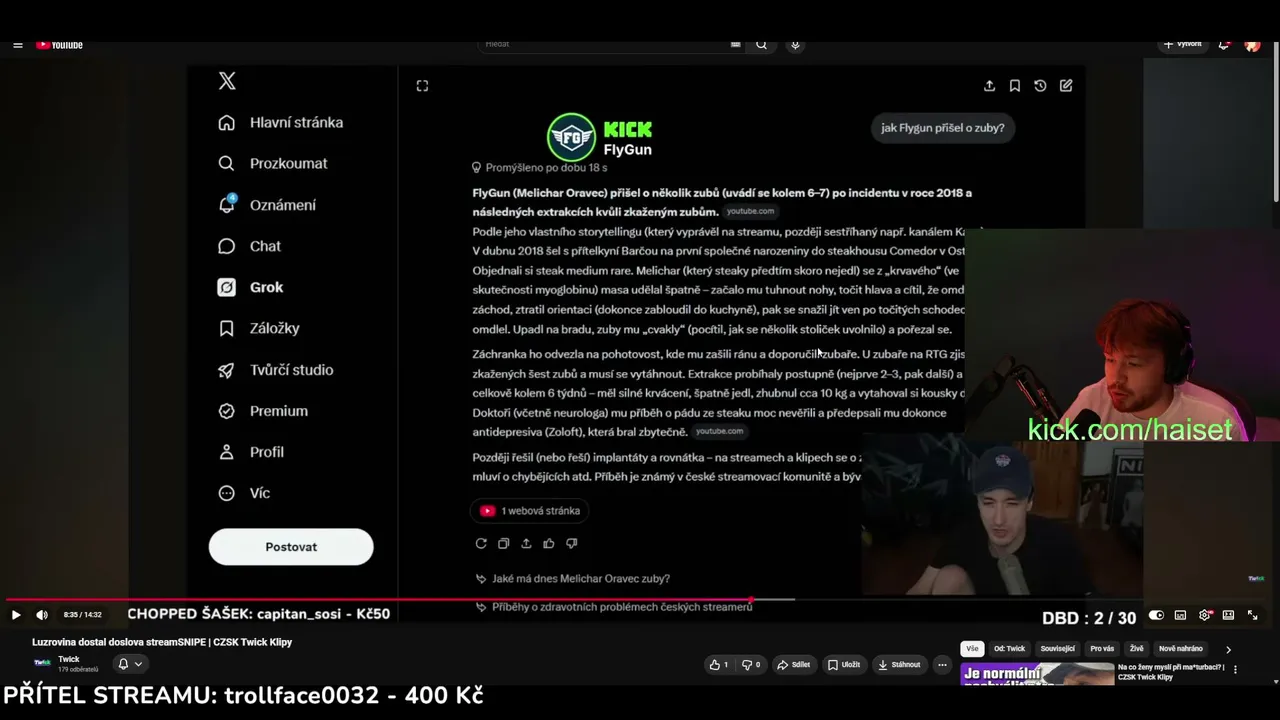Mute the video volume

pyautogui.click(x=42, y=615)
